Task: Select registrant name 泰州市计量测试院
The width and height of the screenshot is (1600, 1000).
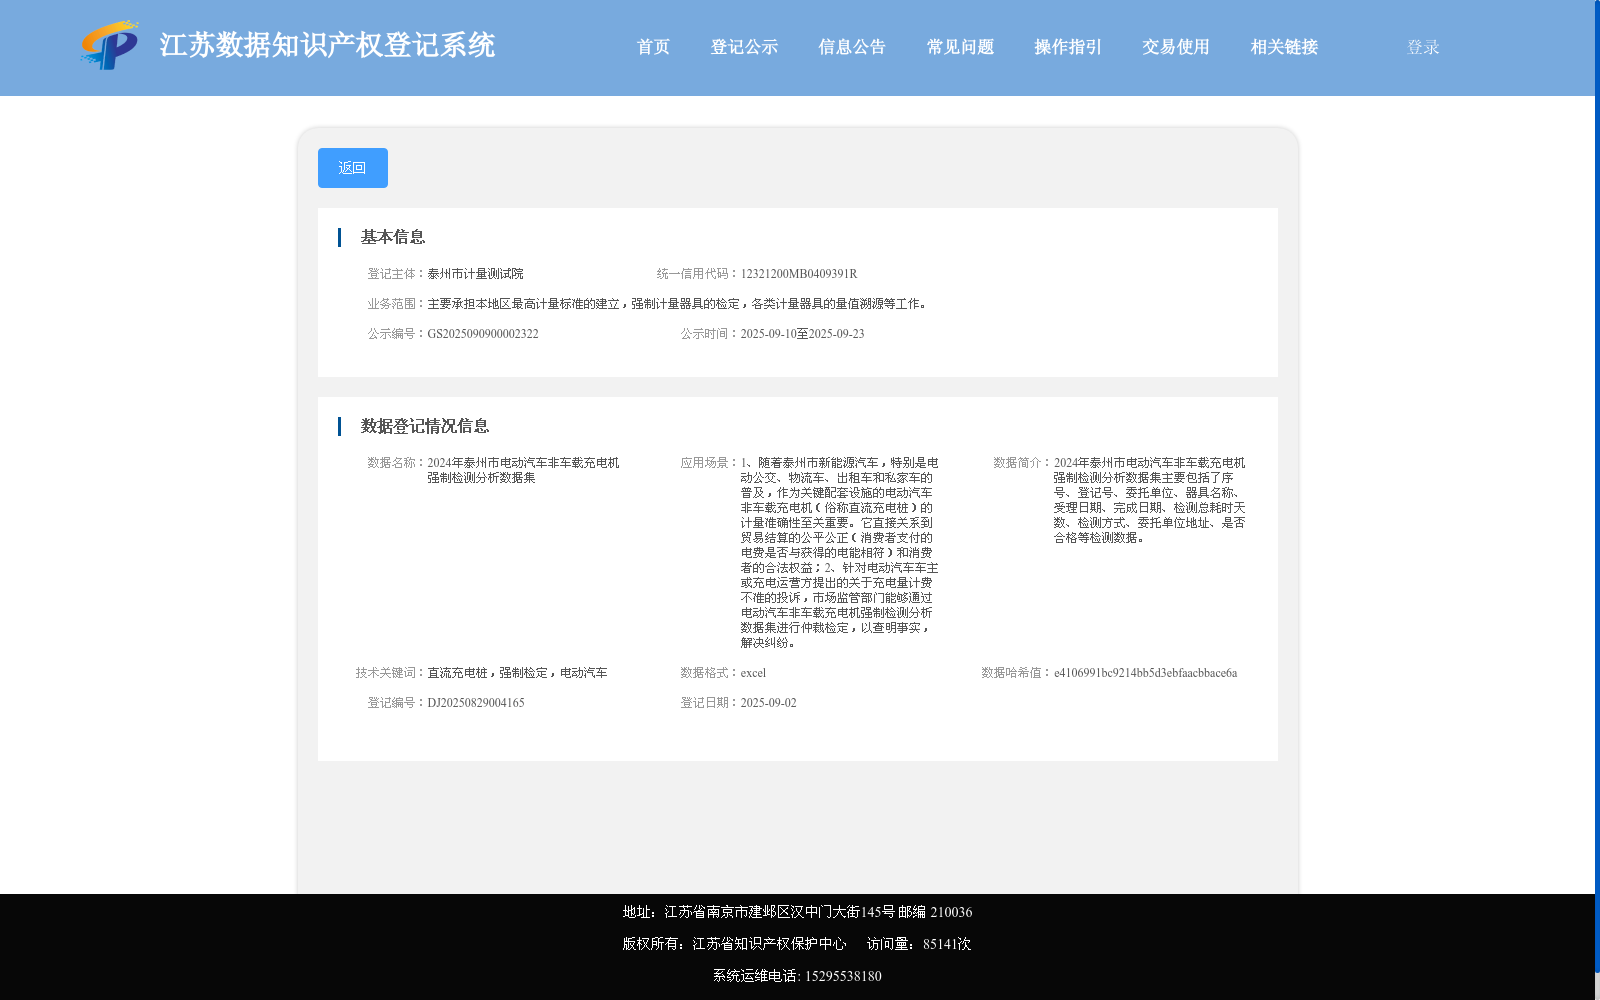Action: 475,274
